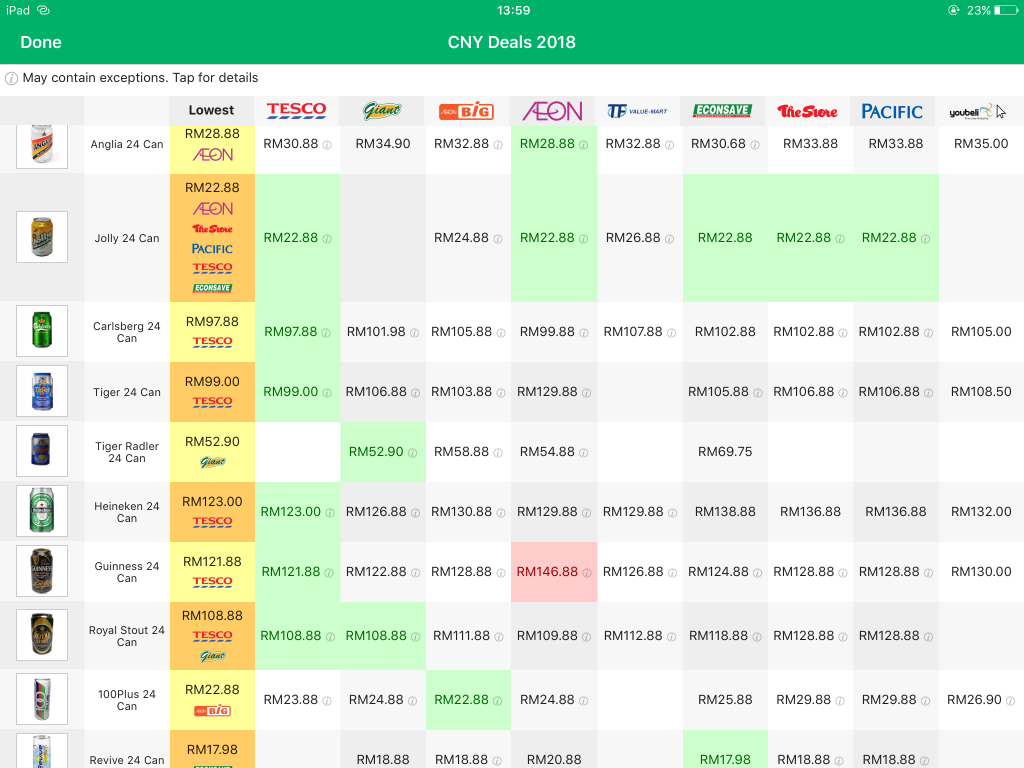Select the AEON store logo header
1024x768 pixels.
[x=552, y=111]
